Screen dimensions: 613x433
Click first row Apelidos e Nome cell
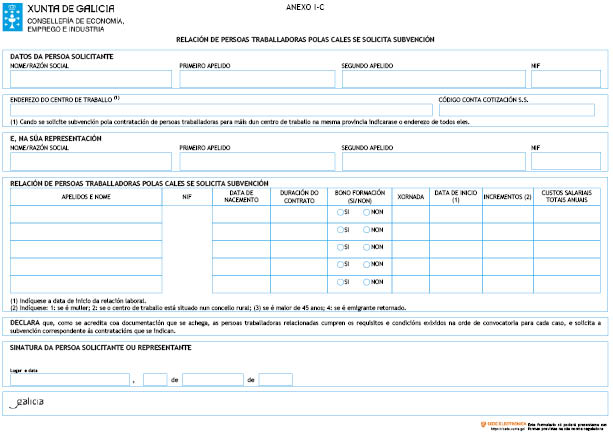(x=85, y=213)
